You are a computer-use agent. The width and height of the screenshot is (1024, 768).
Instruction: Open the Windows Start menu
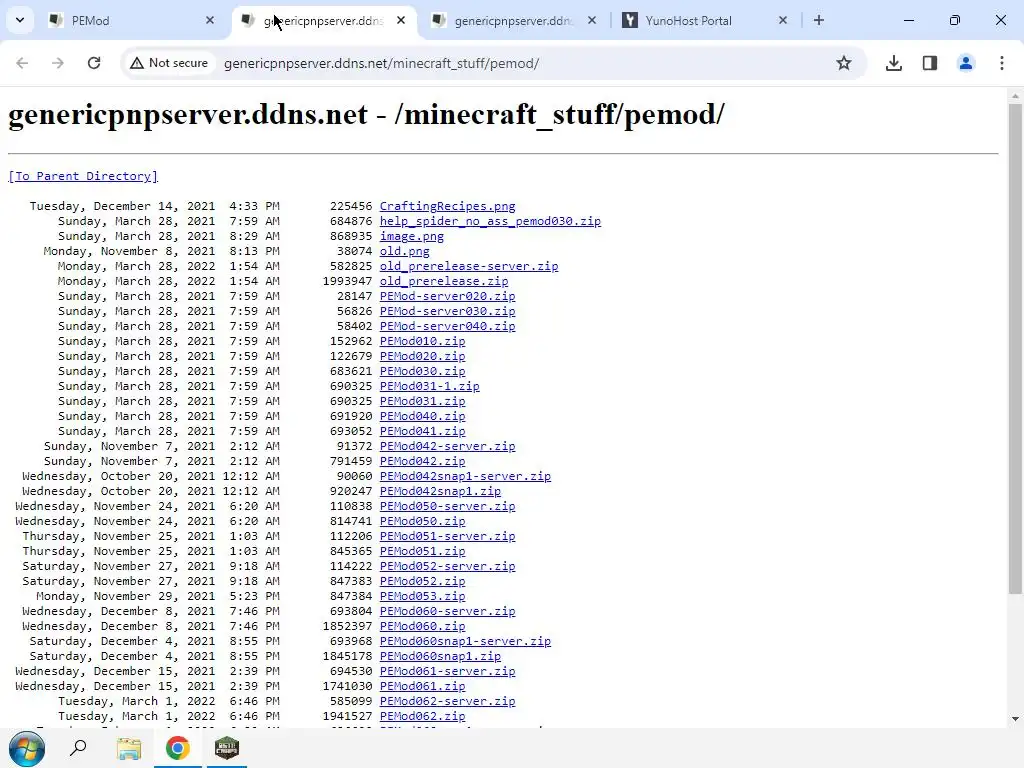click(27, 748)
